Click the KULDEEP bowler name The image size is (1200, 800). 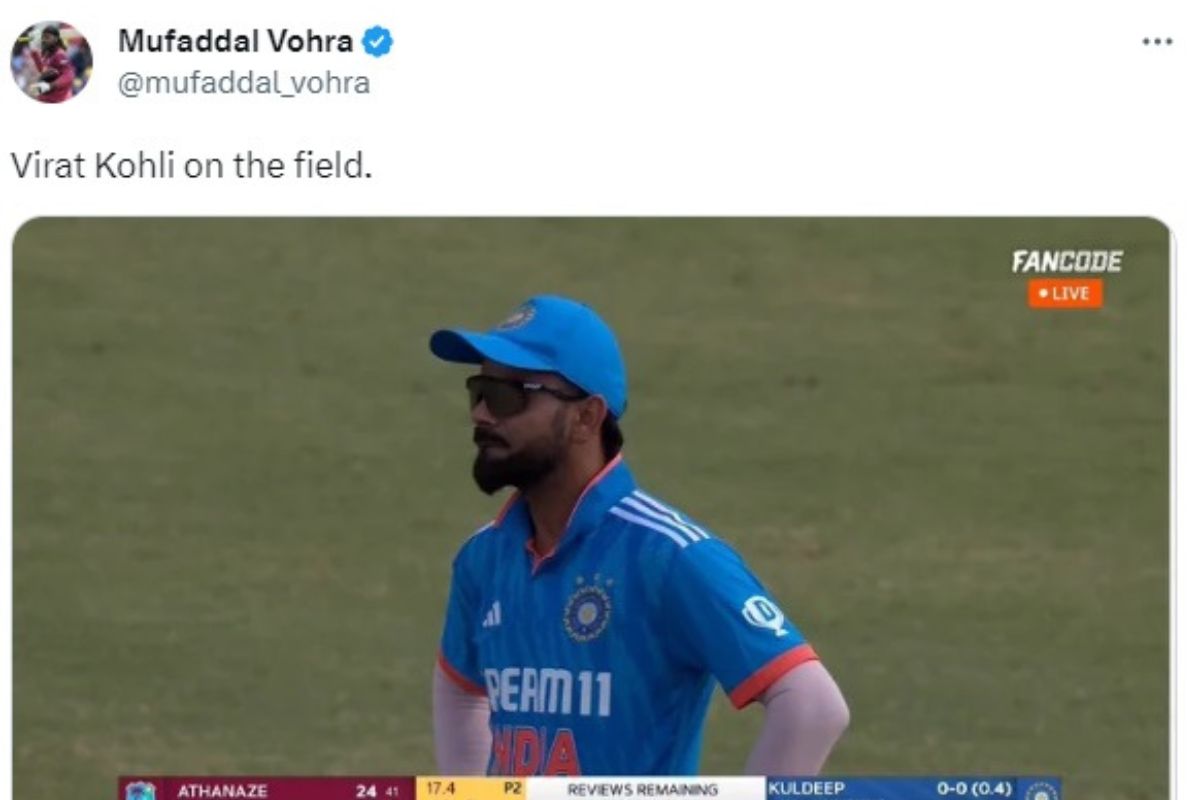(x=806, y=789)
